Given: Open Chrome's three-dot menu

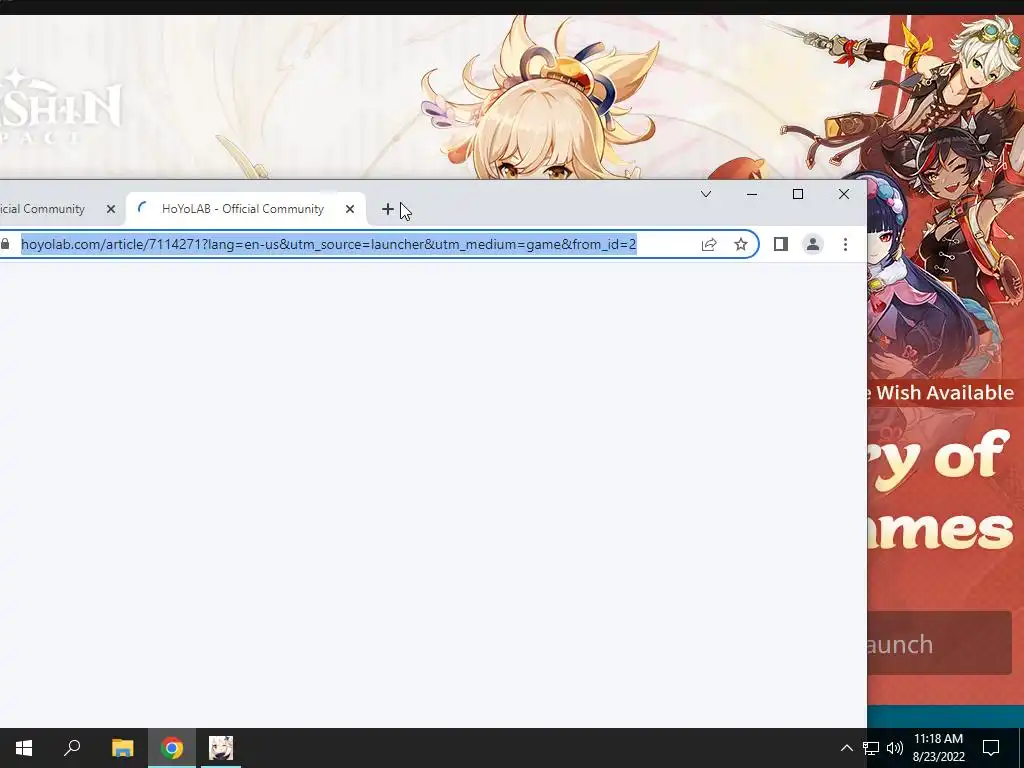Looking at the screenshot, I should tap(845, 244).
